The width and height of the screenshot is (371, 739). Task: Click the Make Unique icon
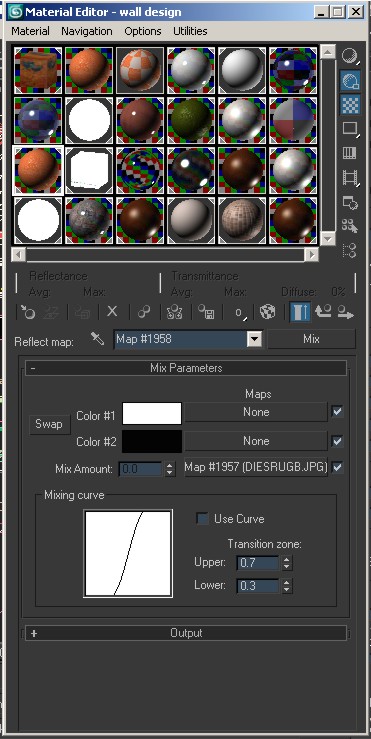[175, 312]
